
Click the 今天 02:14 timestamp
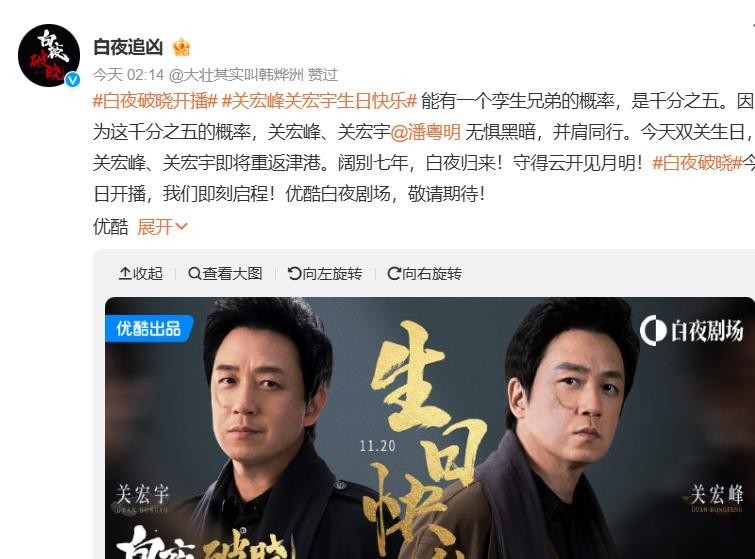[x=129, y=75]
